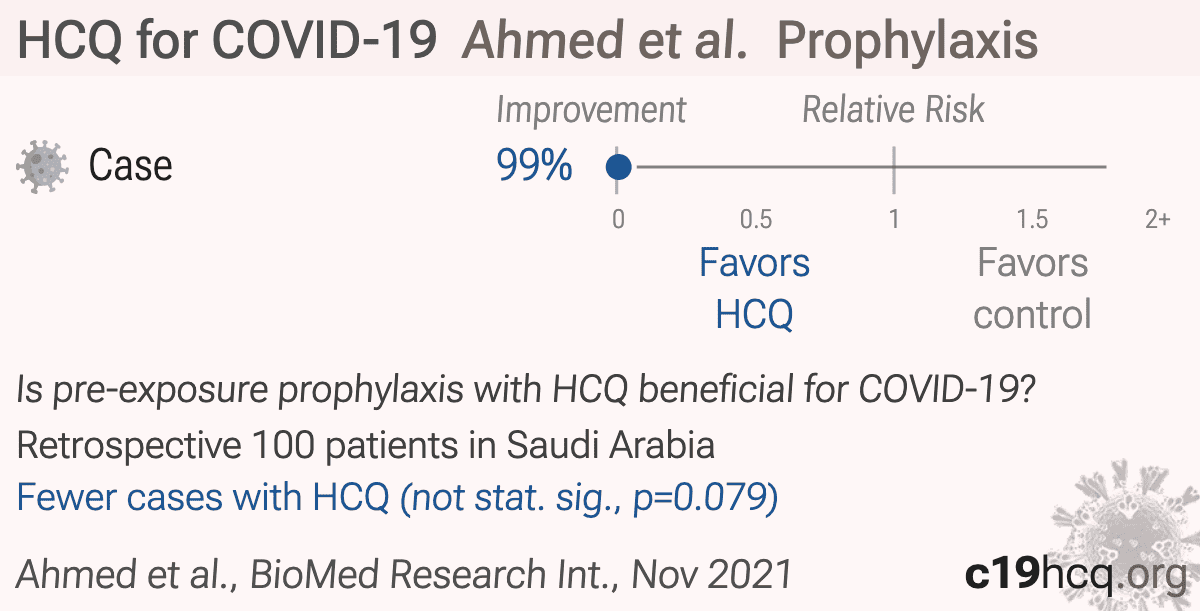The height and width of the screenshot is (611, 1200).
Task: Click the Favors control label
Action: 1032,289
